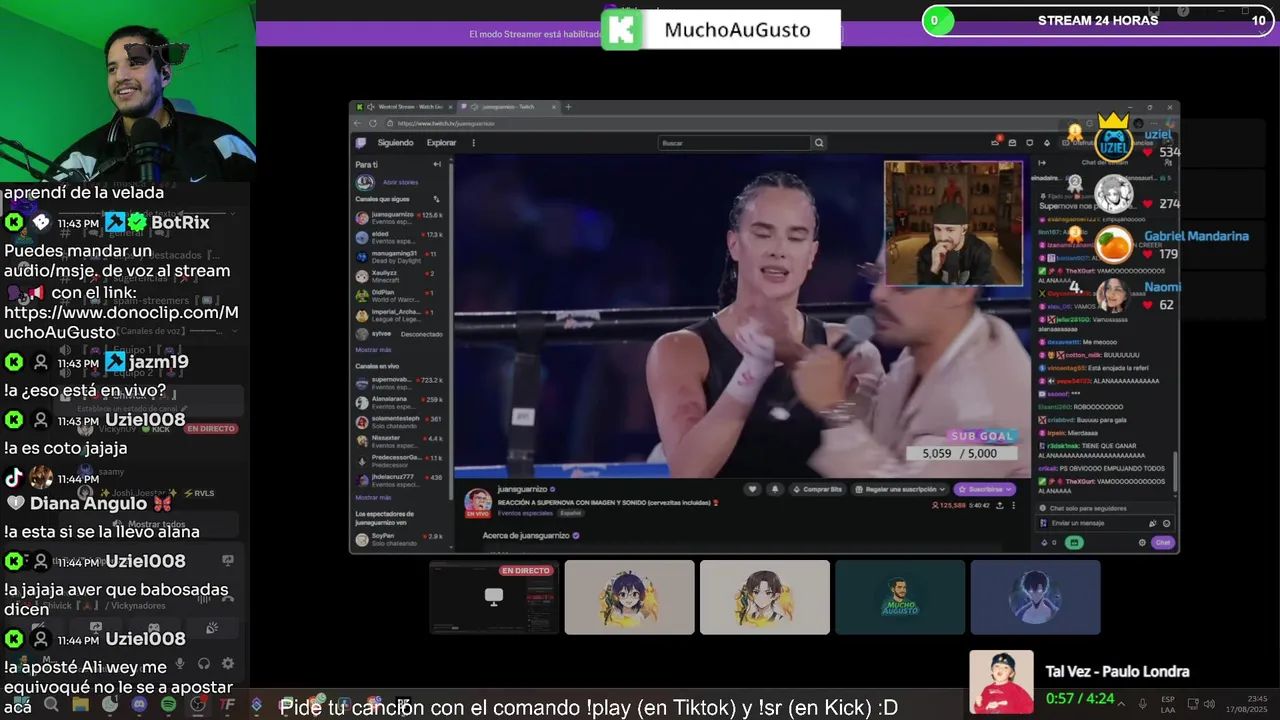
Task: Open Twitch notifications inbox icon
Action: pyautogui.click(x=1012, y=143)
